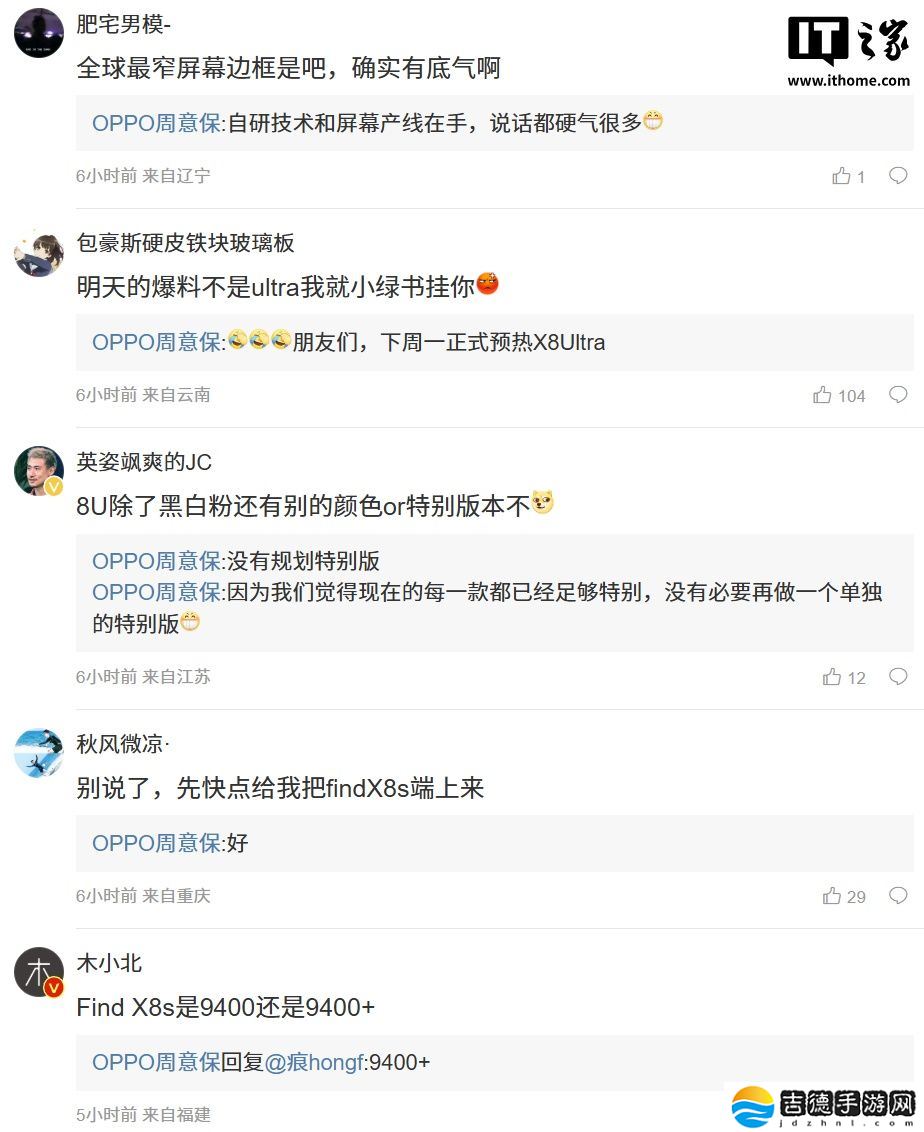This screenshot has width=924, height=1132.
Task: Like 秋风微凉's findX8s comment
Action: [833, 896]
